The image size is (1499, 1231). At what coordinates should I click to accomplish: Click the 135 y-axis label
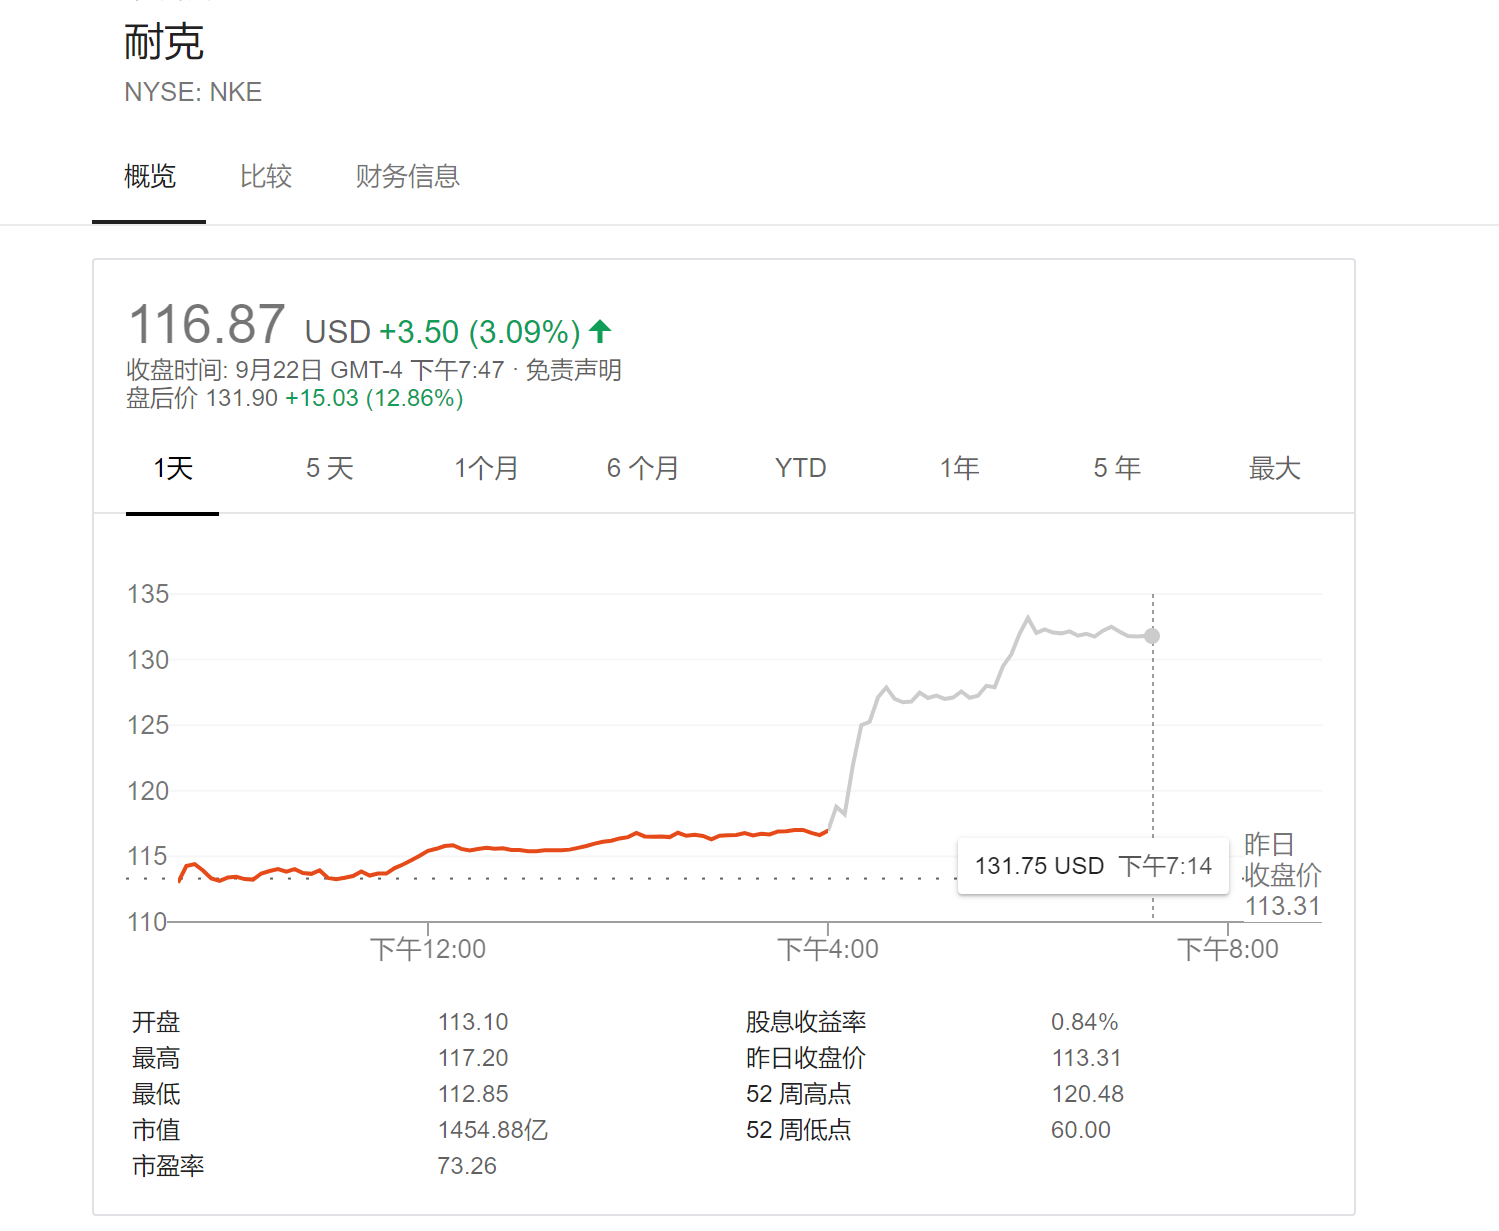[148, 594]
